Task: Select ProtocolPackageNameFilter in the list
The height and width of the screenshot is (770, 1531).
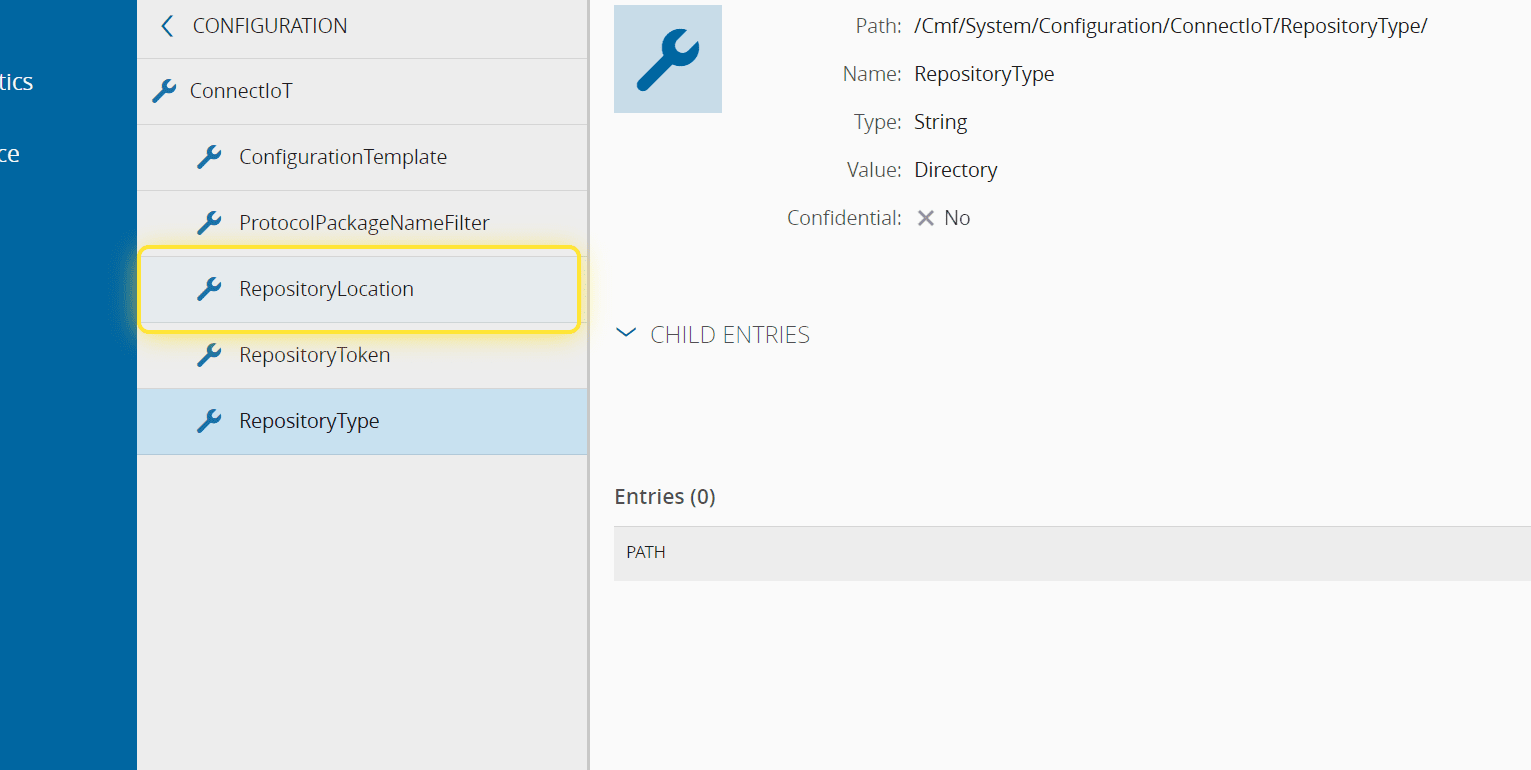Action: coord(364,223)
